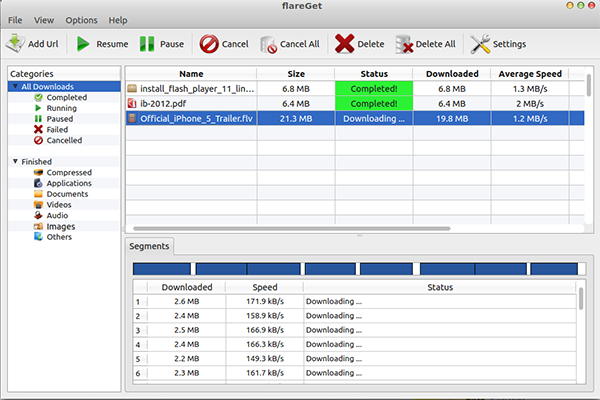Select the Videos category
Screen dimensions: 600x400
coord(59,205)
